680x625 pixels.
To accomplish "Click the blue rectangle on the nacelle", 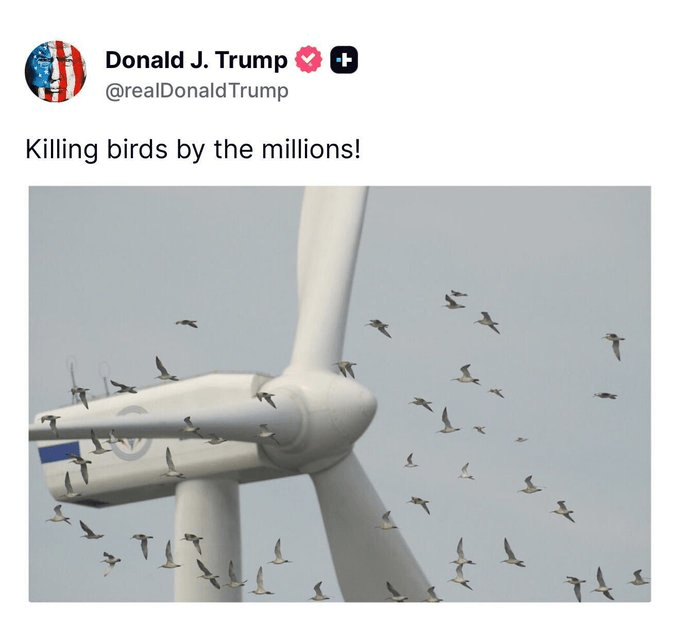I will [x=59, y=452].
